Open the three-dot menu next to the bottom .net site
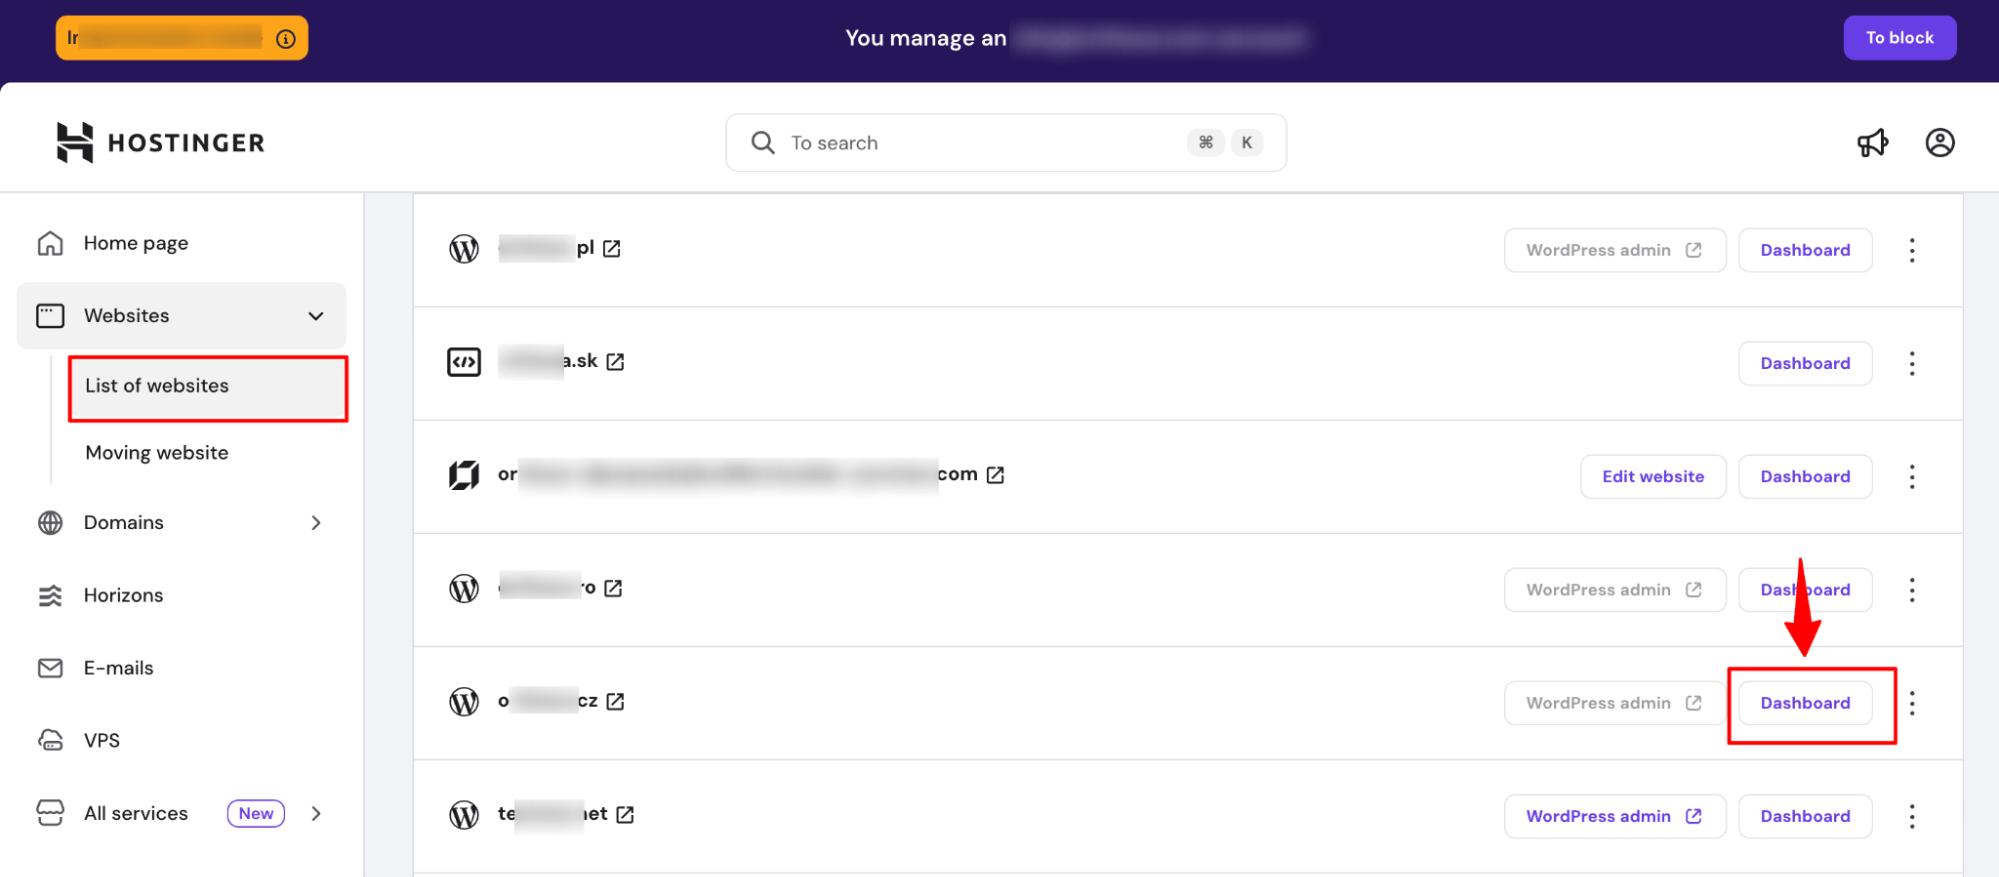Screen dimensions: 1999x877 (x=1911, y=816)
